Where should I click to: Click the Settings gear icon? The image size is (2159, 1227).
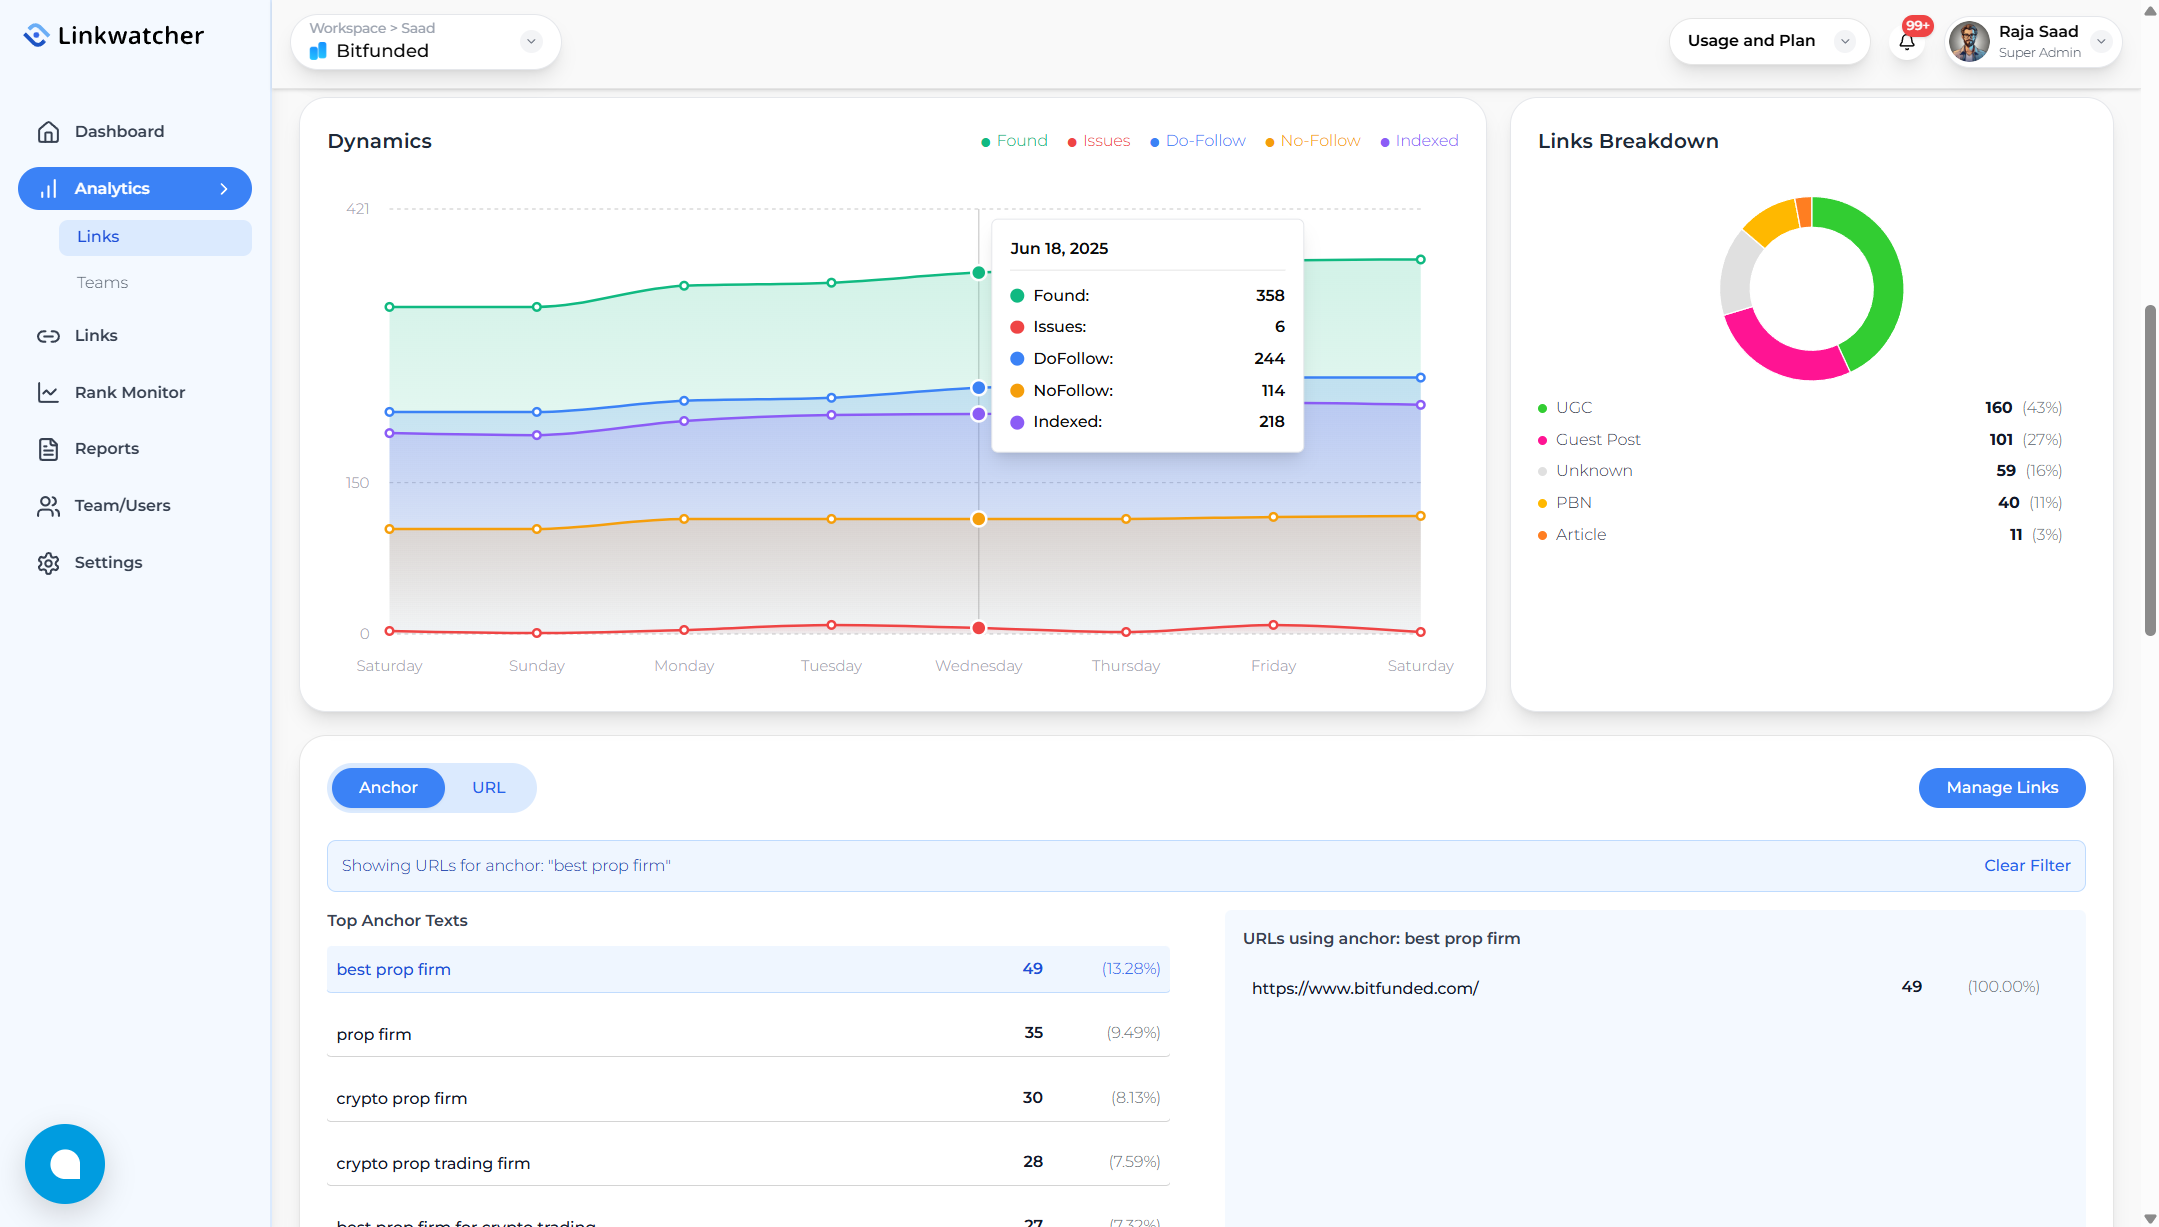pyautogui.click(x=48, y=563)
